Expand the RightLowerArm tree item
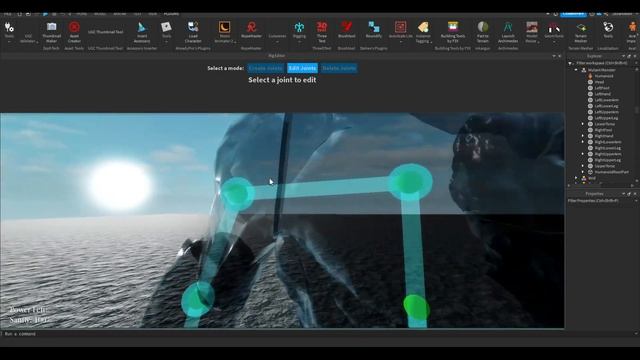The image size is (640, 360). coord(583,142)
